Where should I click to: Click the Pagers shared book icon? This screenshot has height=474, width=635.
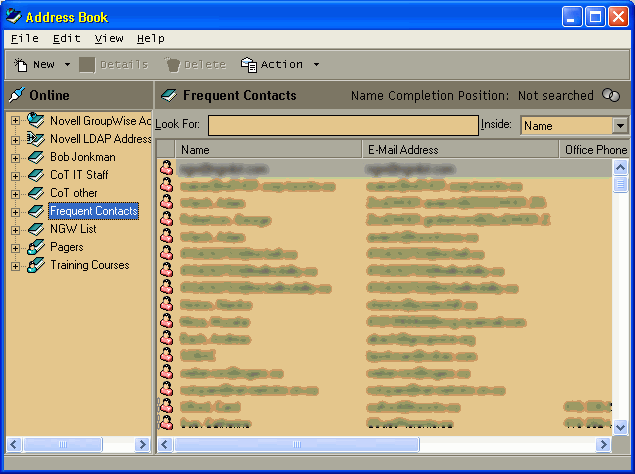pyautogui.click(x=36, y=247)
